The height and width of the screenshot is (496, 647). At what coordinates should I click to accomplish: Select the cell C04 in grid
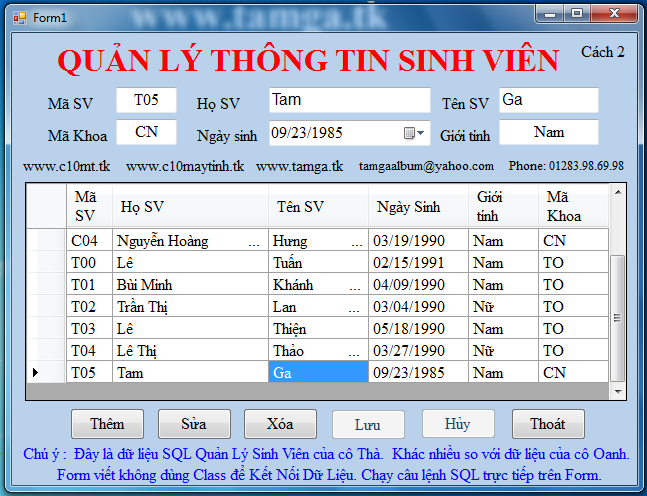point(89,240)
